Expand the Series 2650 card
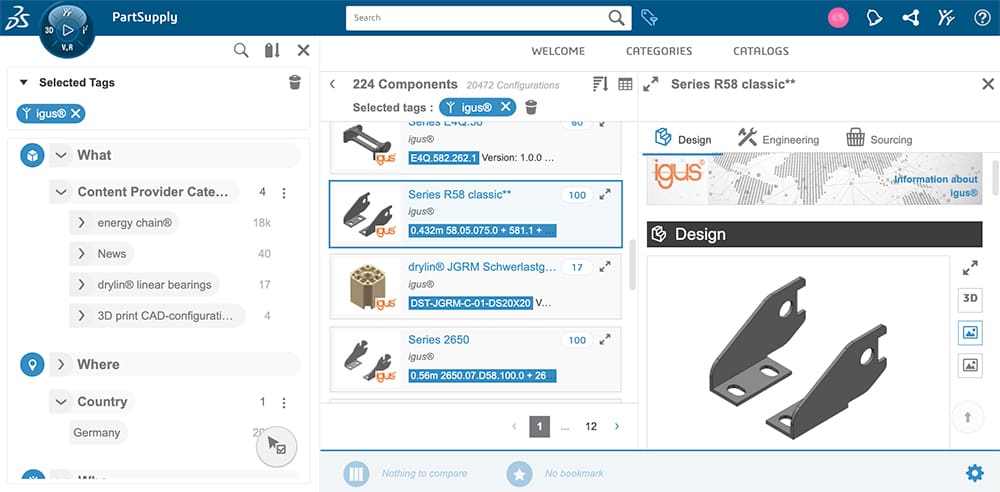Screen dimensions: 1000x492 point(605,339)
